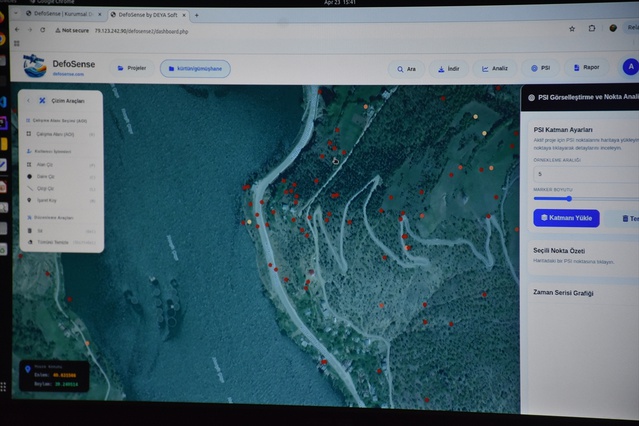Image resolution: width=639 pixels, height=426 pixels.
Task: Collapse the Çizim Araçları panel with back chevron
Action: point(29,100)
